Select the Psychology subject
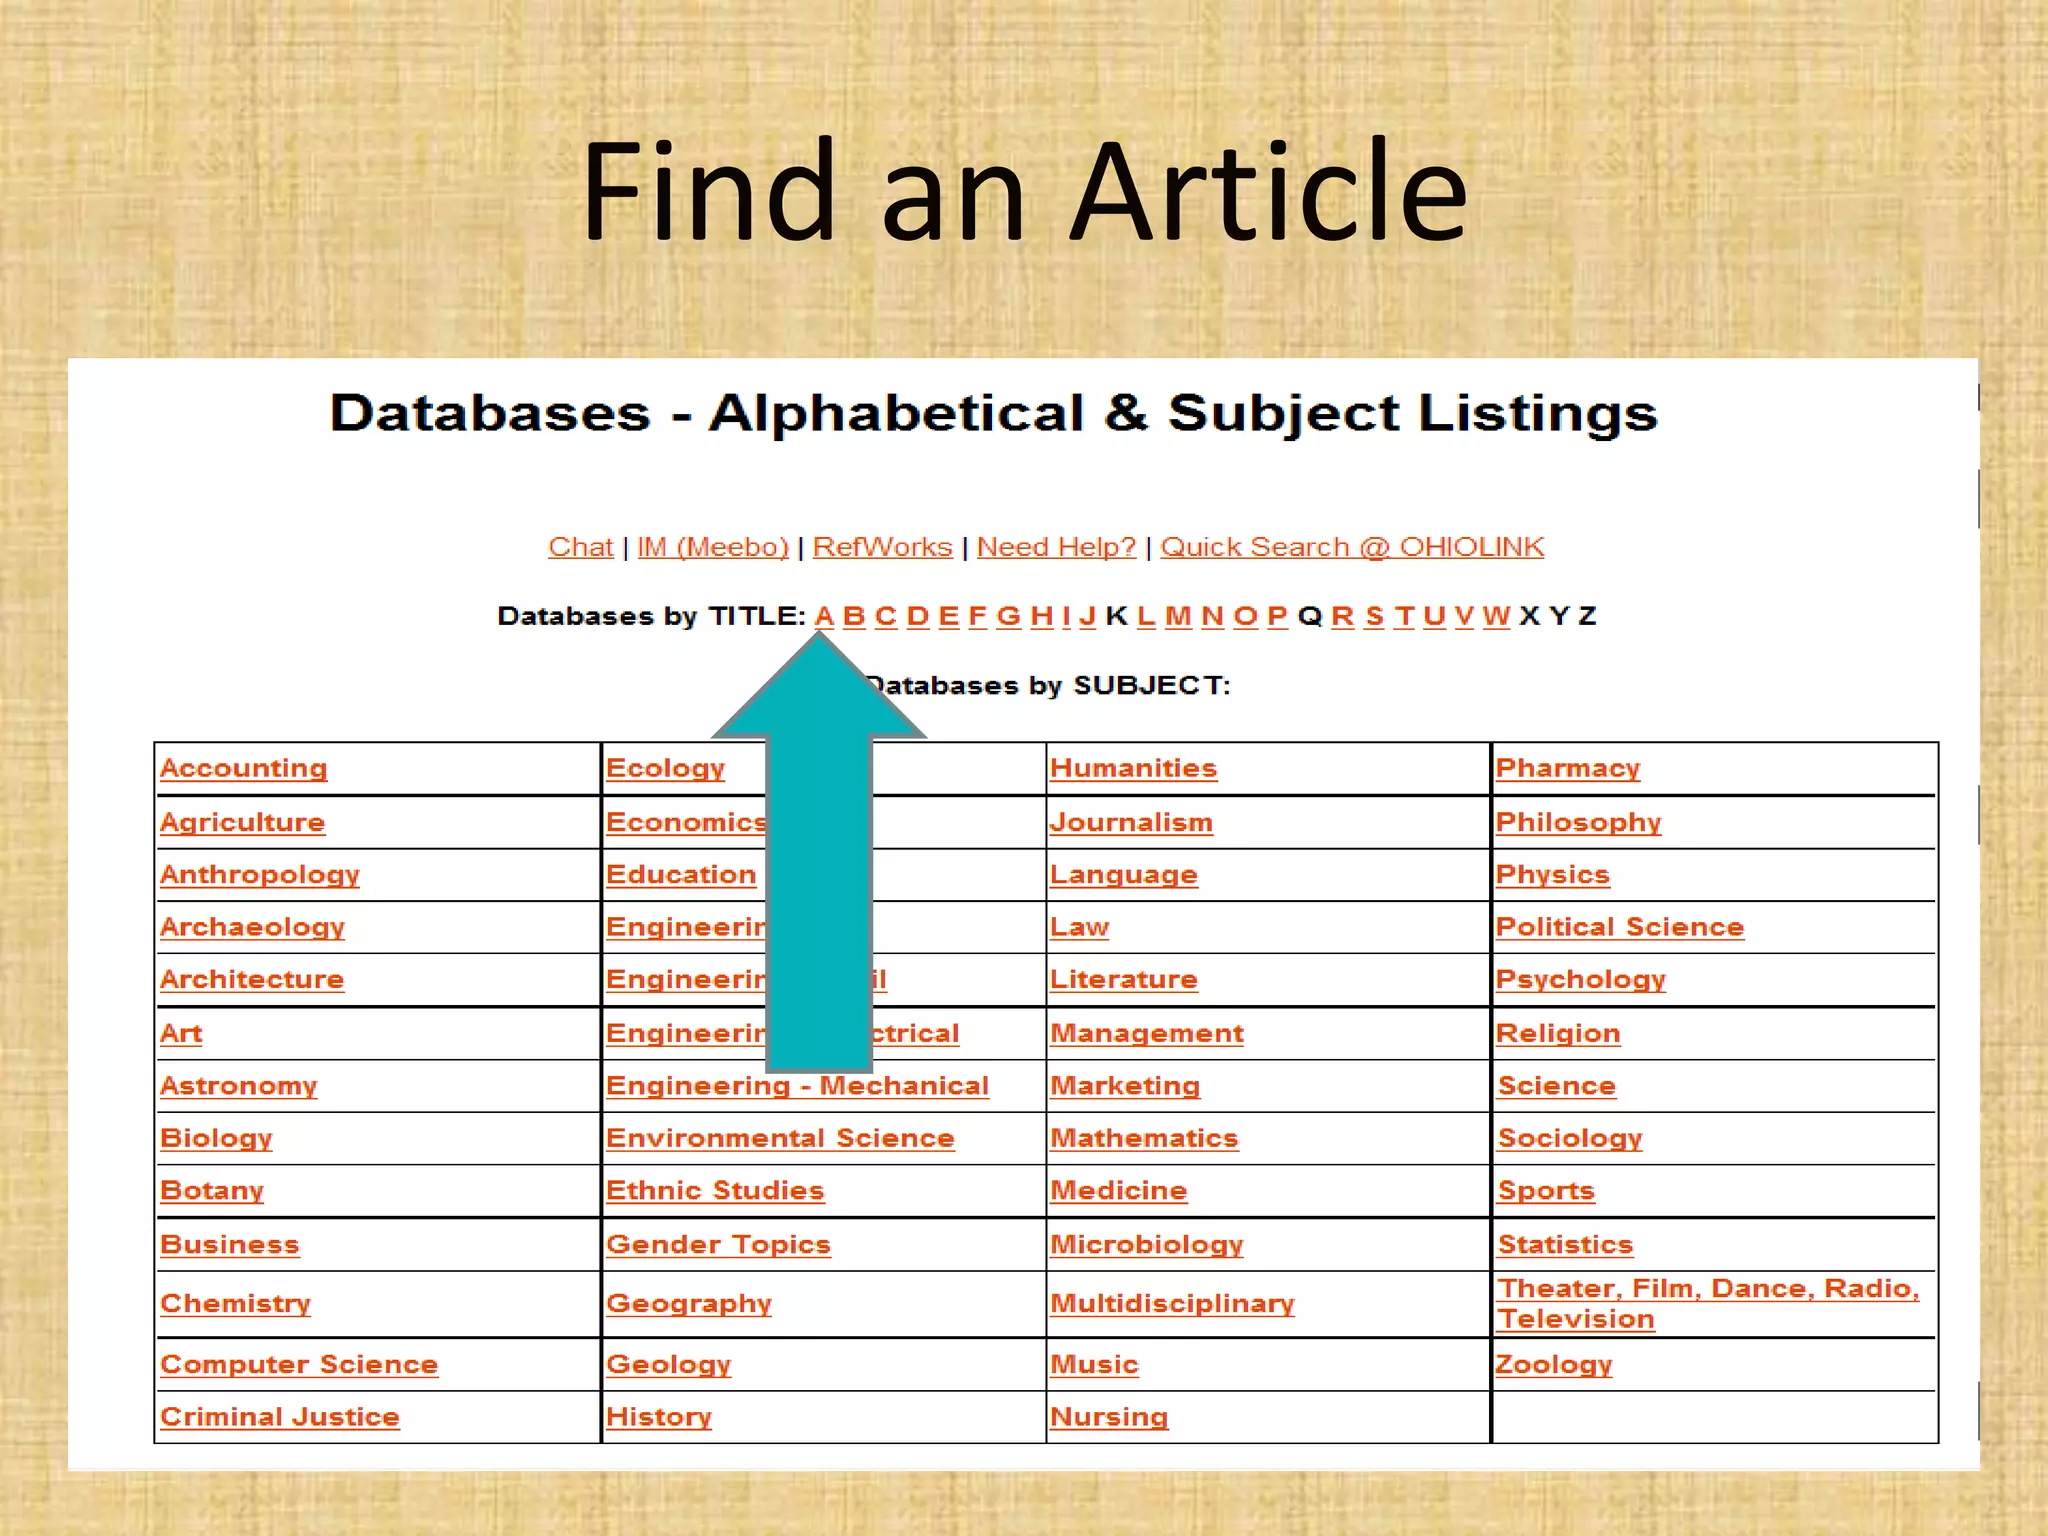The image size is (2048, 1536). [1580, 979]
